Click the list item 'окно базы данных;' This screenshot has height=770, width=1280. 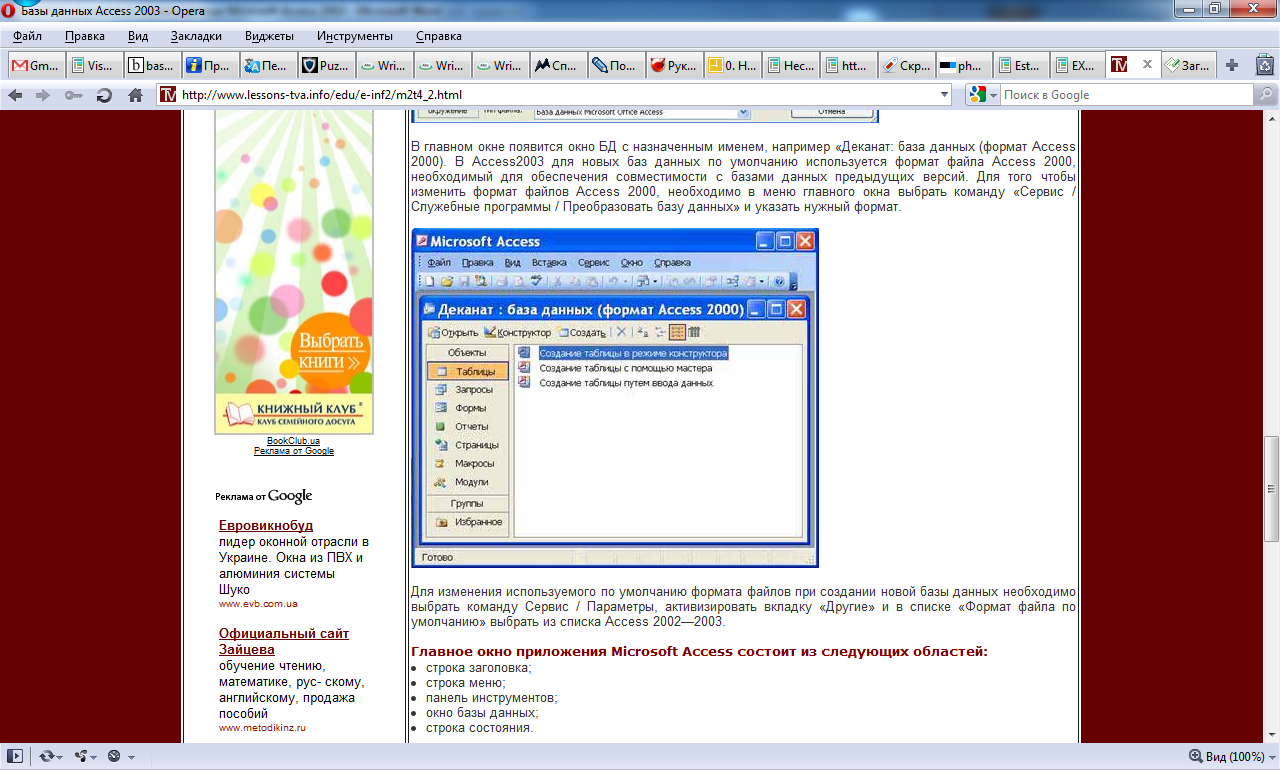(482, 712)
